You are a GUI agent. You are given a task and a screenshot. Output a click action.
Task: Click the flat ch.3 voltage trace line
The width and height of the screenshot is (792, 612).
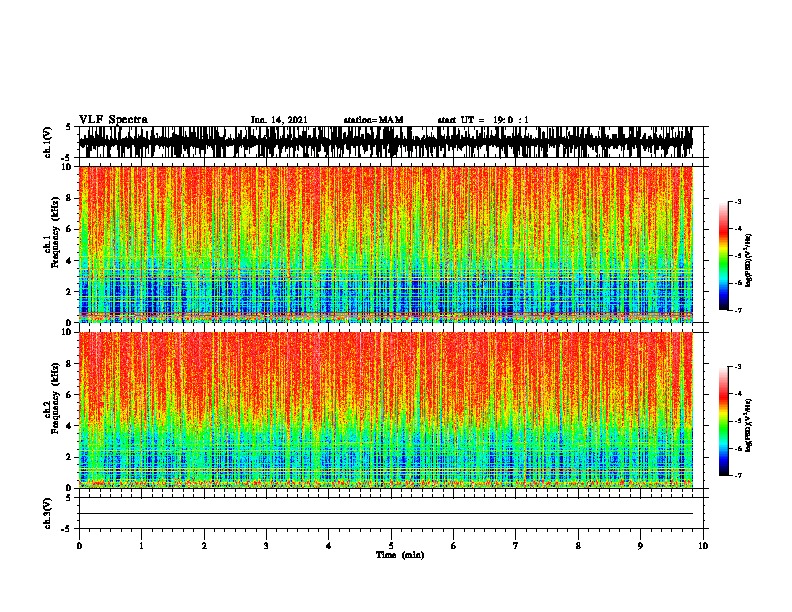coord(386,514)
